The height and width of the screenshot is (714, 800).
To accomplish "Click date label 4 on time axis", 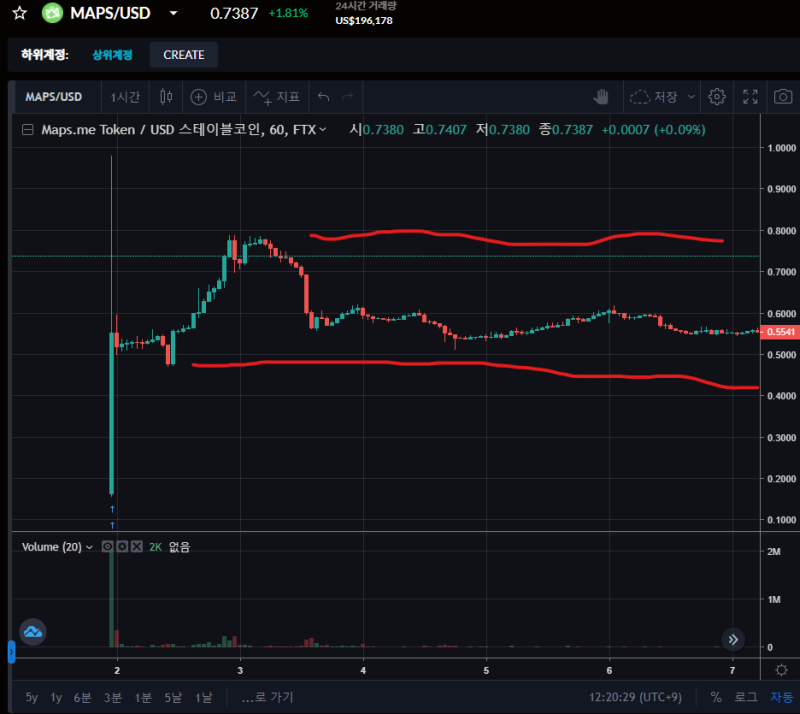I will pyautogui.click(x=363, y=670).
